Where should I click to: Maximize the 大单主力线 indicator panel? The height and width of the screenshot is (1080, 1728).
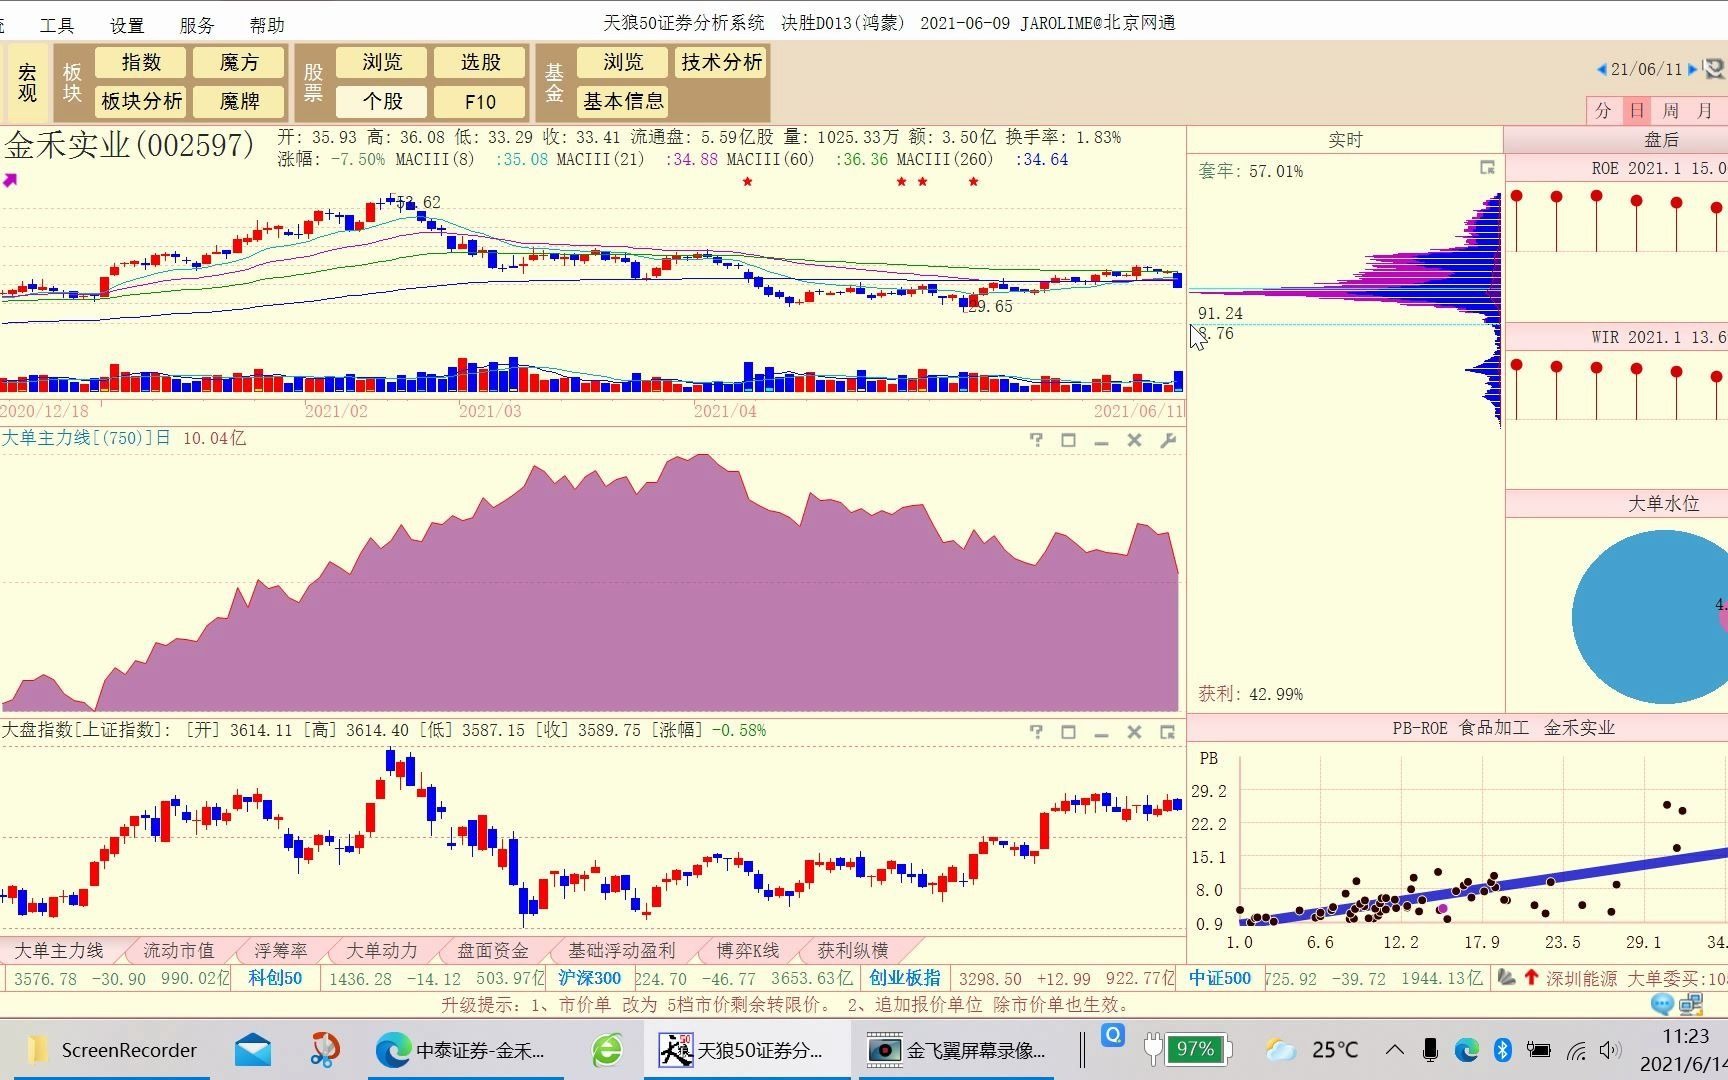click(x=1068, y=440)
